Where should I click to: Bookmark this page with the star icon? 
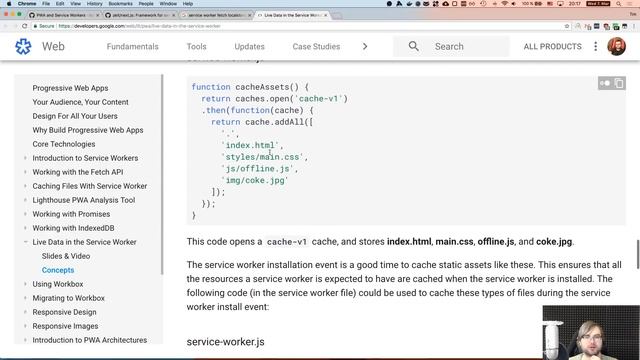click(x=567, y=26)
